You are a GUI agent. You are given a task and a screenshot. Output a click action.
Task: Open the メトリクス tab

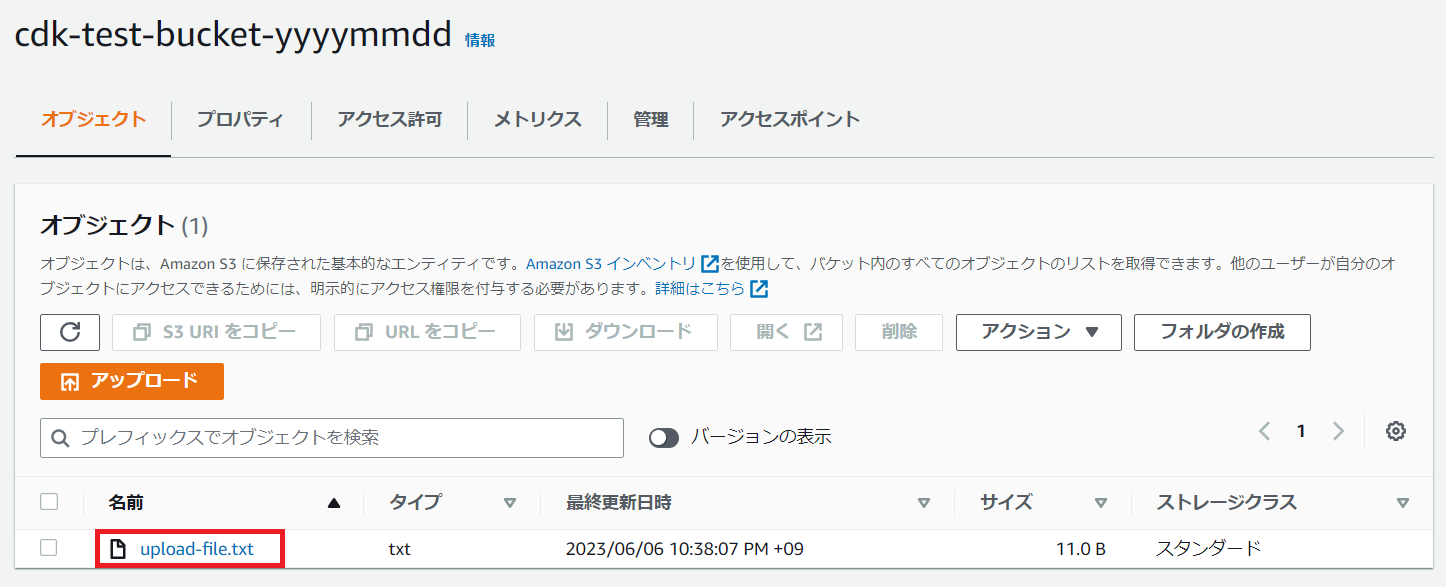pyautogui.click(x=537, y=120)
